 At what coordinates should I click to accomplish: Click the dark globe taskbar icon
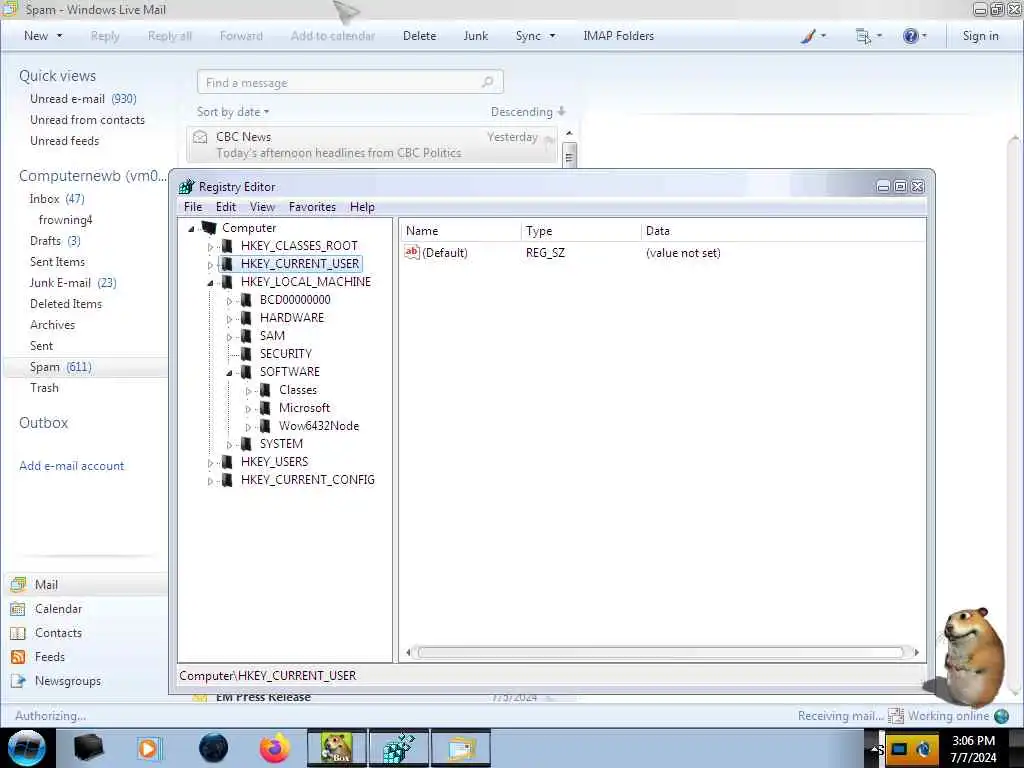[214, 748]
